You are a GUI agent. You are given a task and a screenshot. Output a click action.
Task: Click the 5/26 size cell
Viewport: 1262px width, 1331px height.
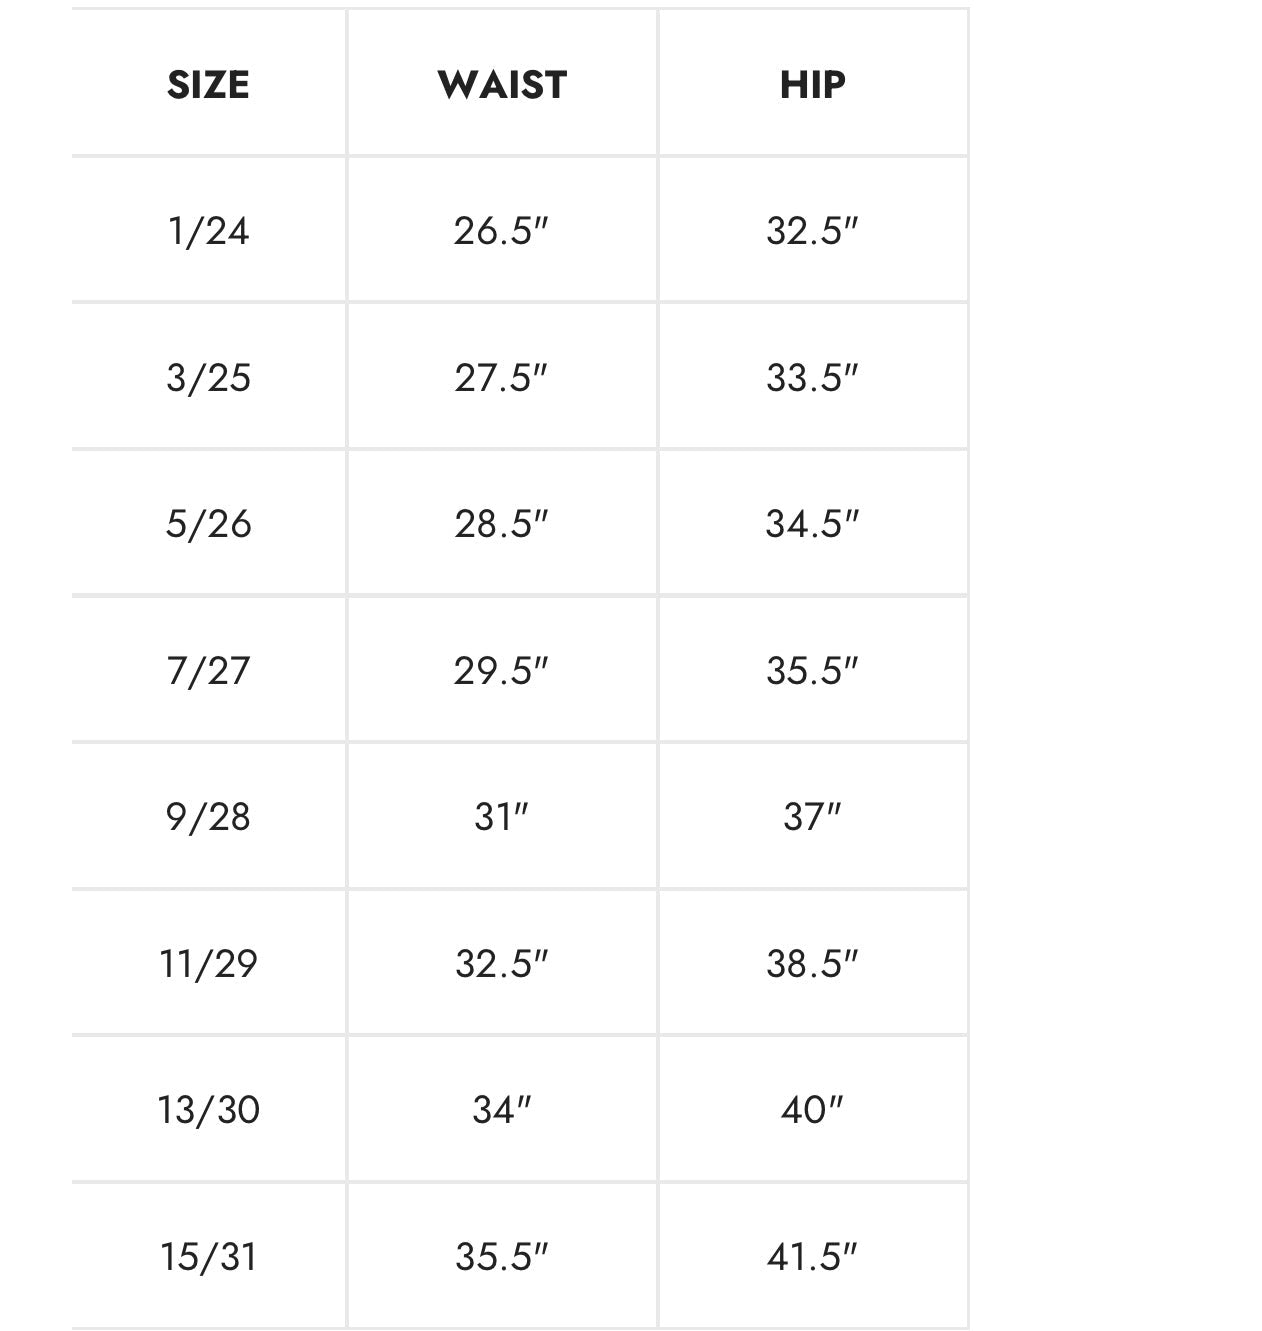pyautogui.click(x=208, y=524)
